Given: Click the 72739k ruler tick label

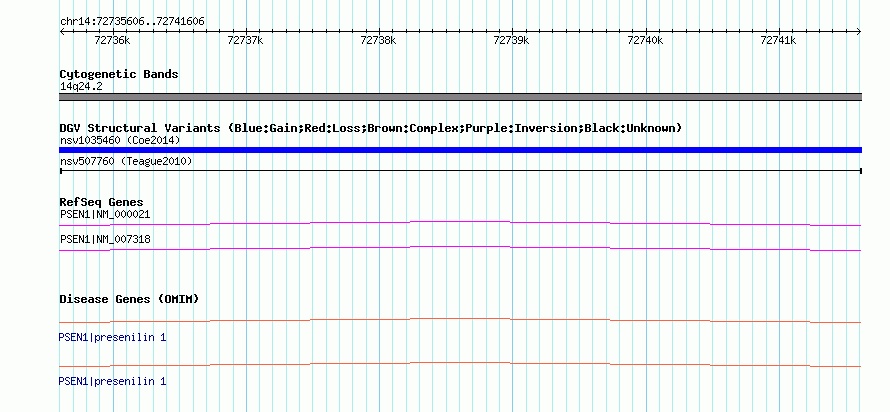Looking at the screenshot, I should tap(511, 40).
